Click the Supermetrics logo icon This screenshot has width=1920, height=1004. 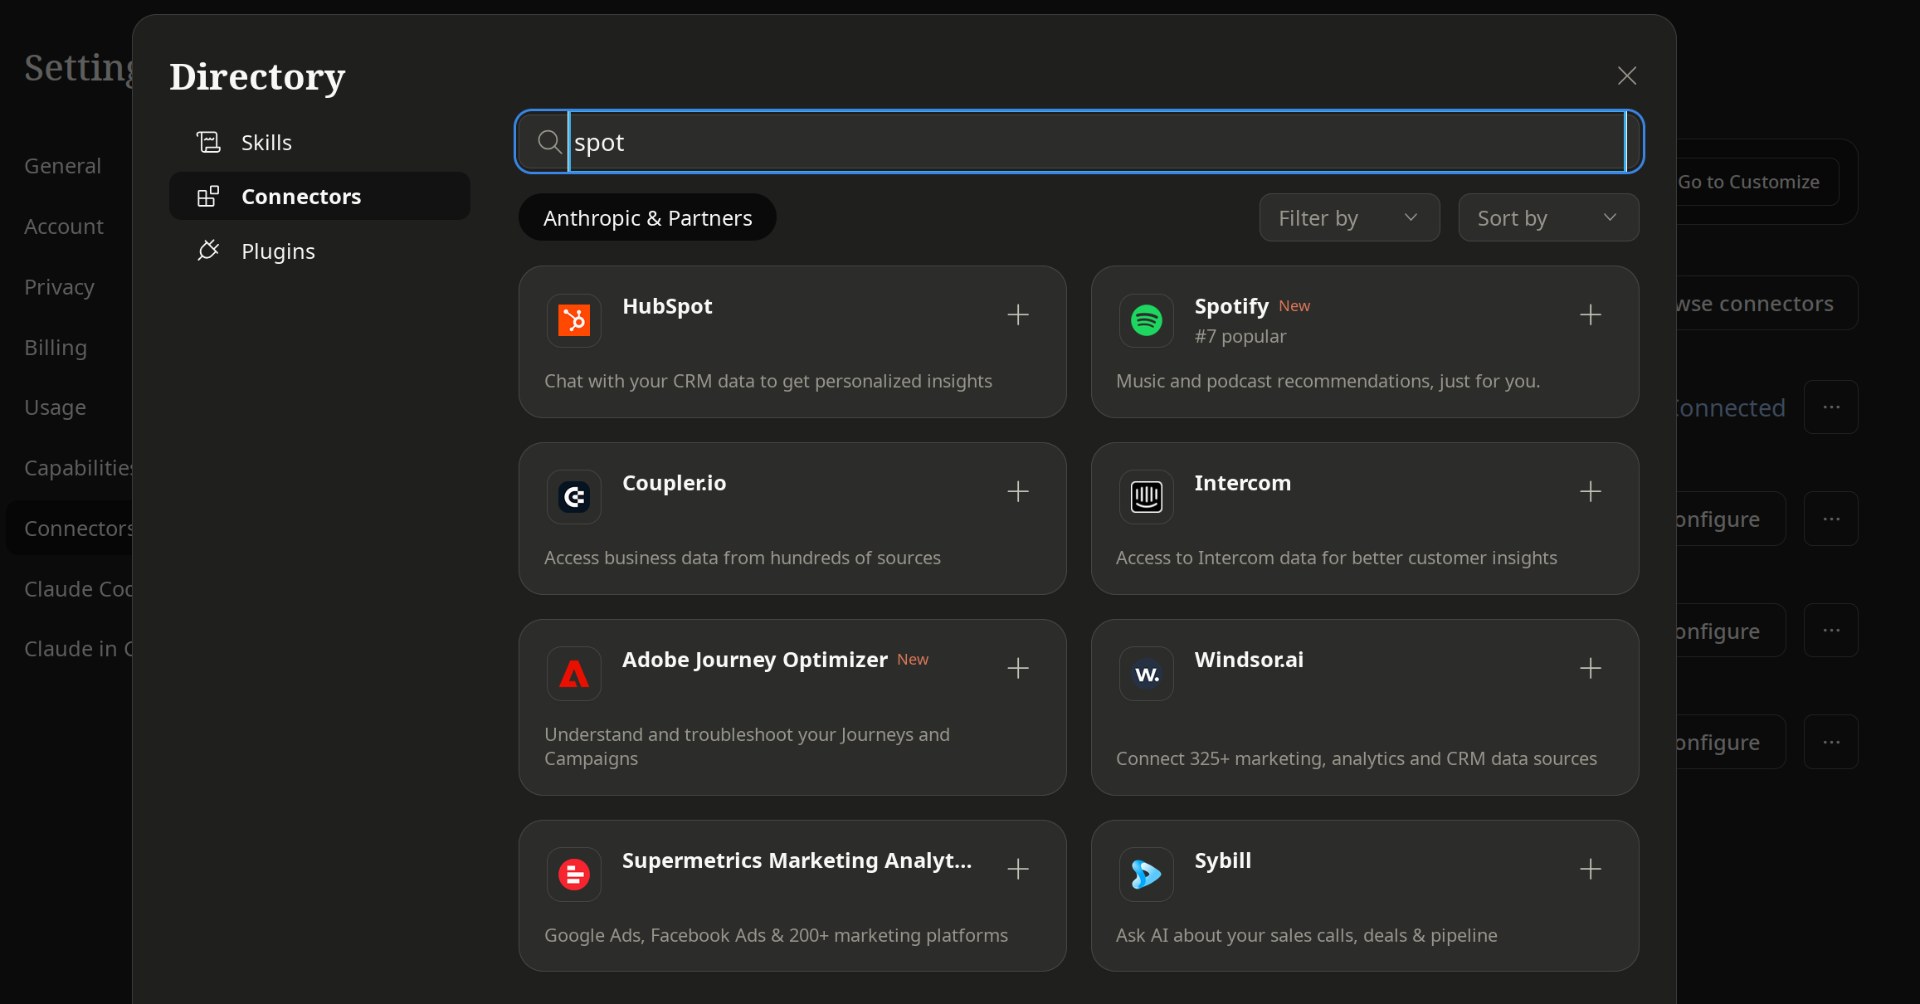tap(574, 875)
